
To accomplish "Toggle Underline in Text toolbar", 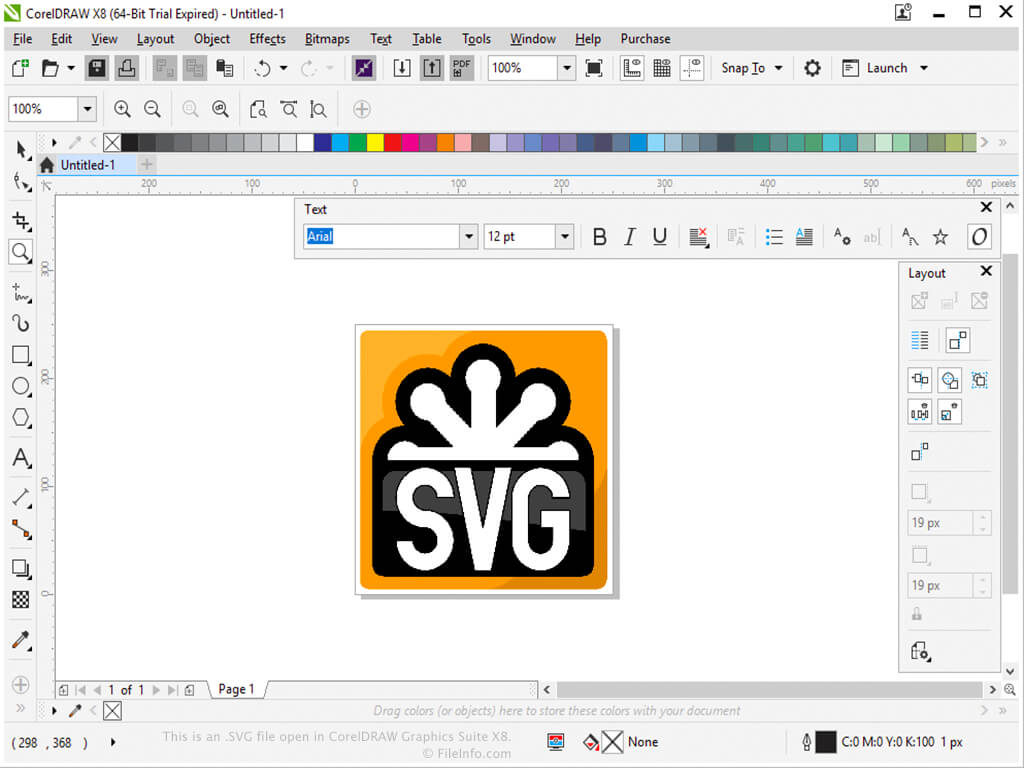I will coord(660,236).
